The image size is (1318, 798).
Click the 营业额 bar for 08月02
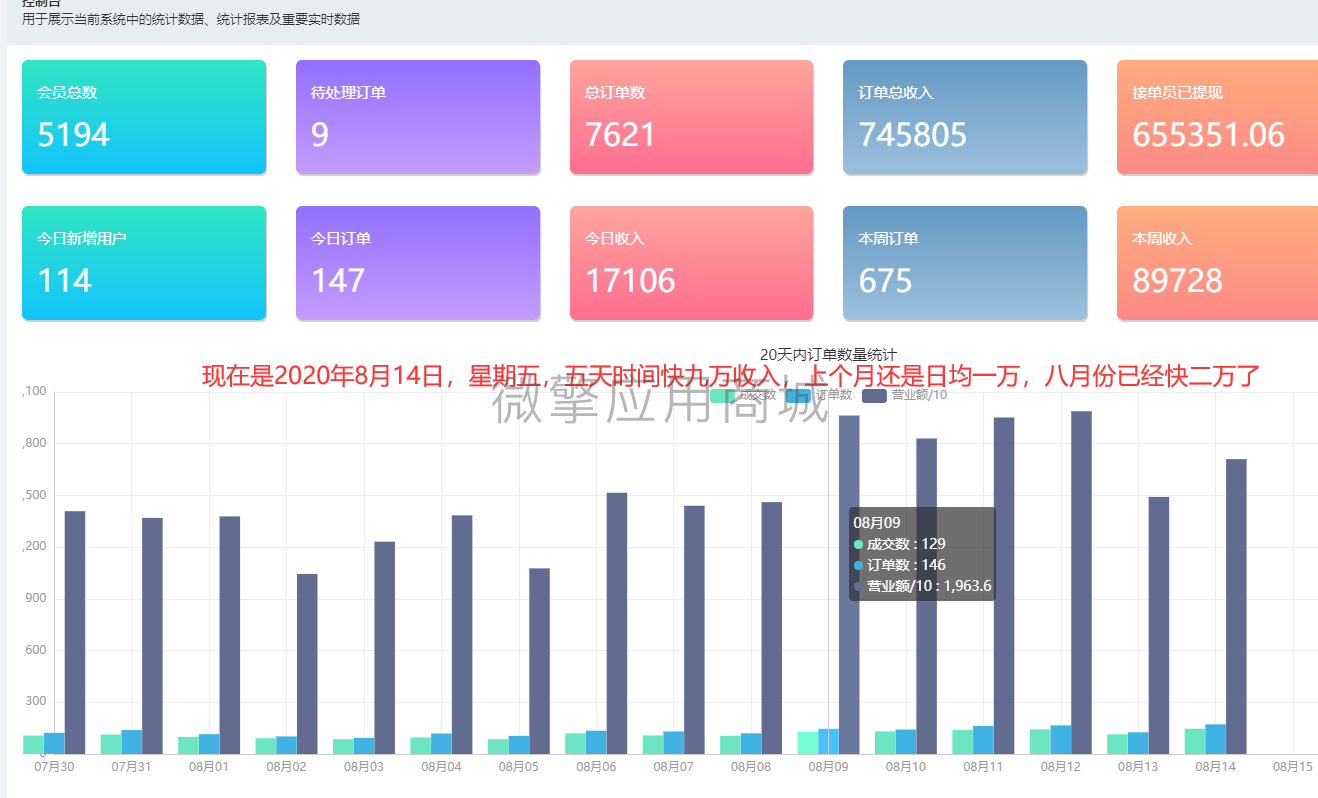pos(307,664)
